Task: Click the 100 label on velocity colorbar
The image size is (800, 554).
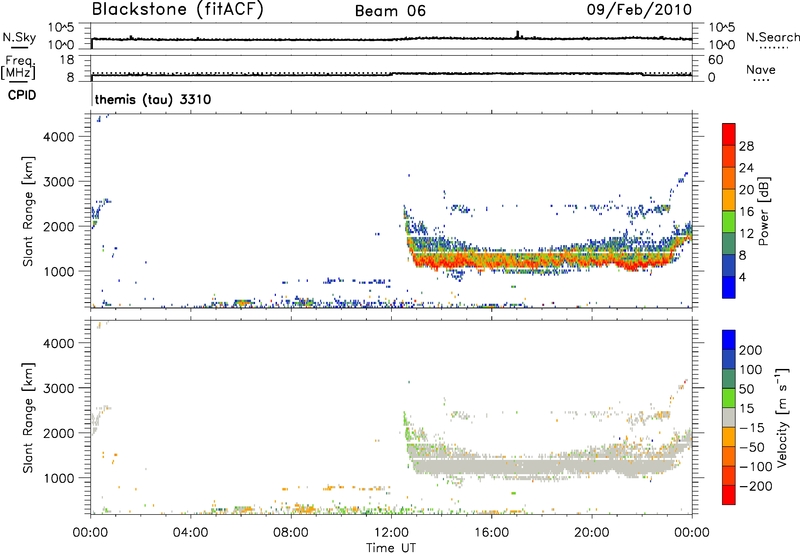Action: [751, 370]
